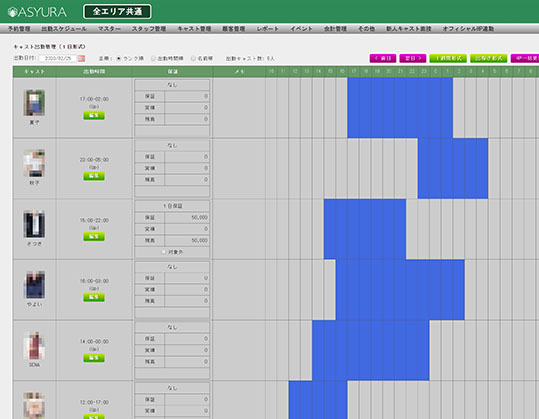
Task: Open the 会計管理 menu
Action: pos(335,29)
